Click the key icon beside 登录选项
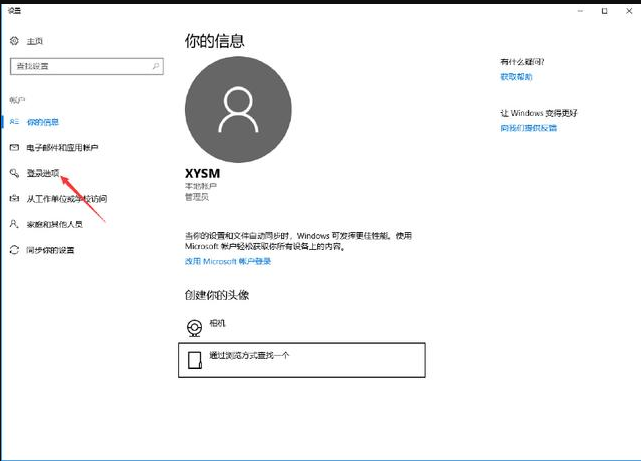Image resolution: width=641 pixels, height=461 pixels. (14, 173)
